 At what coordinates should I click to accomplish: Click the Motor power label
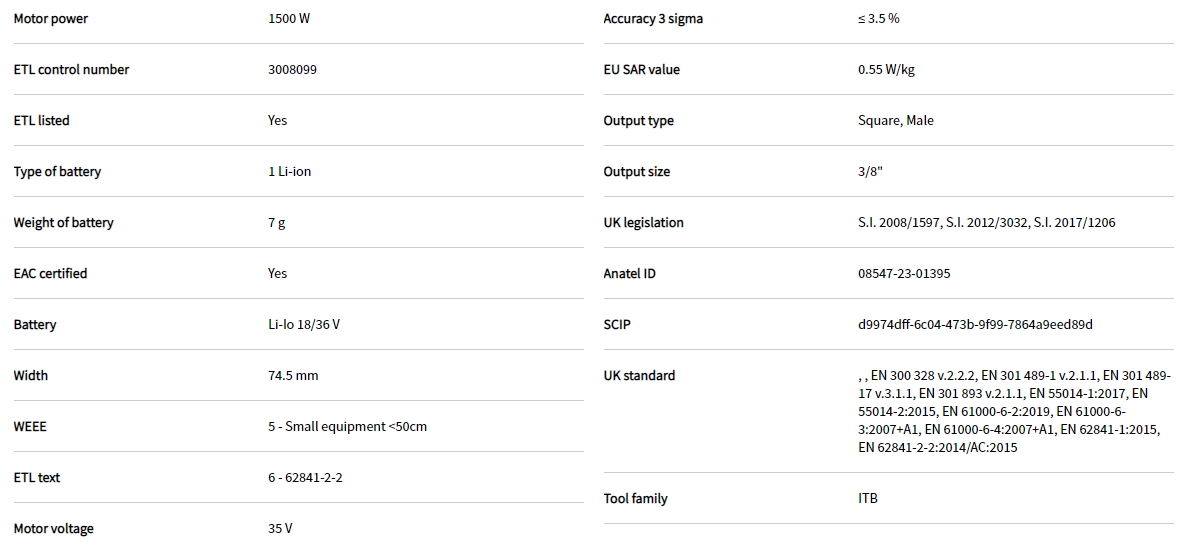(50, 19)
